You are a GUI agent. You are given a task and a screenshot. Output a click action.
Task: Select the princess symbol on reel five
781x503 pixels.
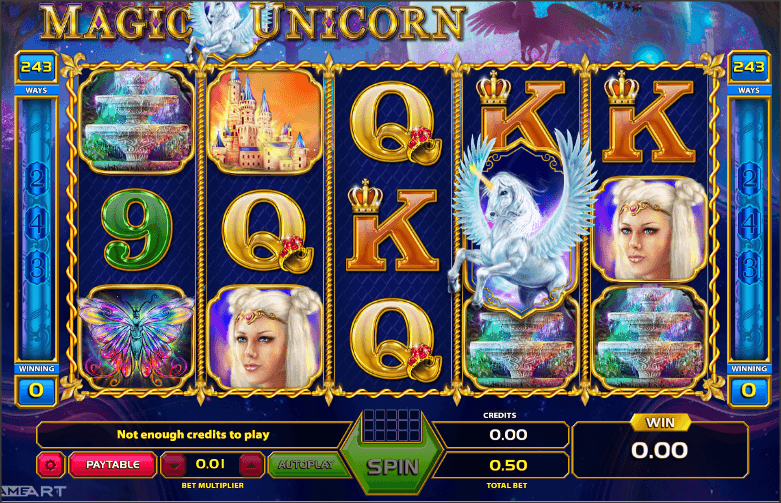(649, 230)
